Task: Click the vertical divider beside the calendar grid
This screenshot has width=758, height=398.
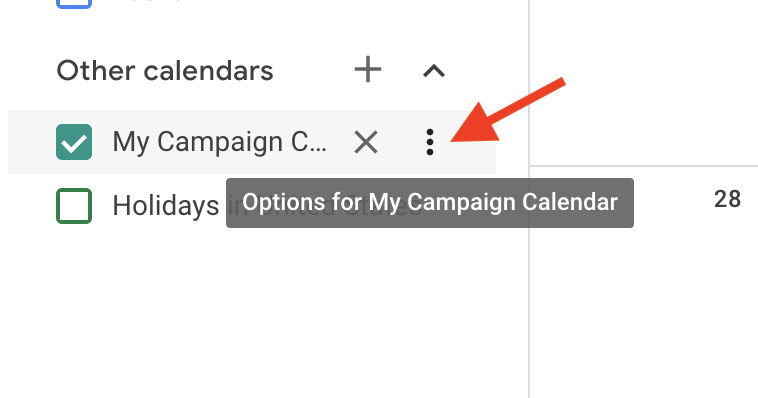Action: [529, 199]
